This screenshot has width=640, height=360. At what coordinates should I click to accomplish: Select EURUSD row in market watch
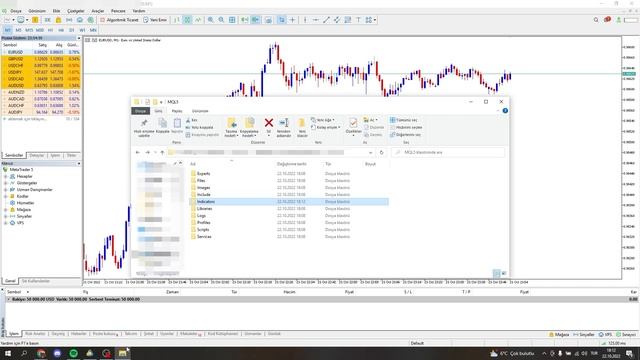41,52
